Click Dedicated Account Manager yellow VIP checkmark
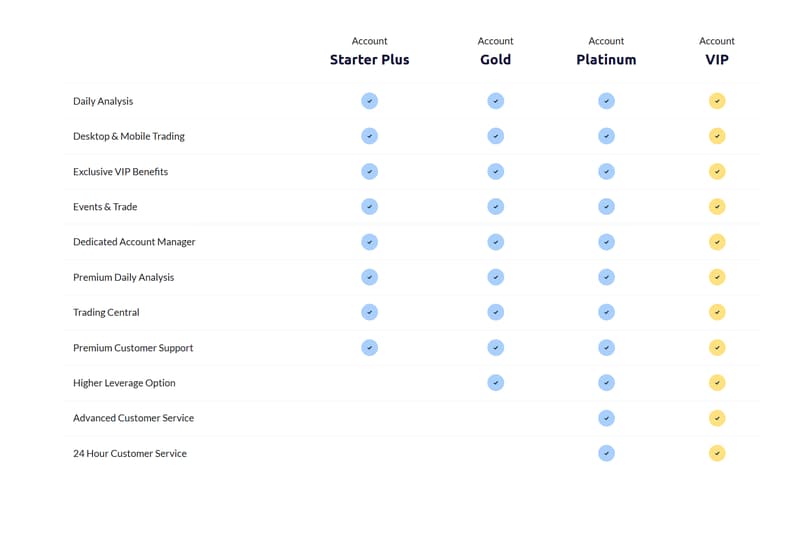The width and height of the screenshot is (800, 556). click(717, 242)
